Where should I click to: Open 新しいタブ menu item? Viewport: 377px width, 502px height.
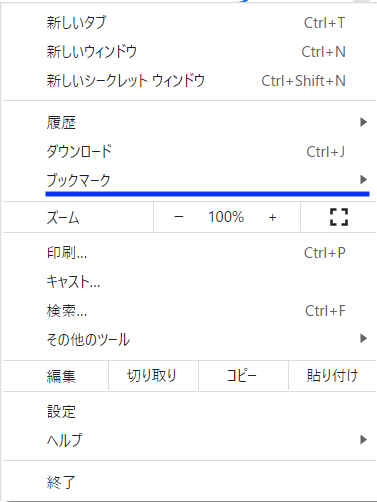point(189,23)
